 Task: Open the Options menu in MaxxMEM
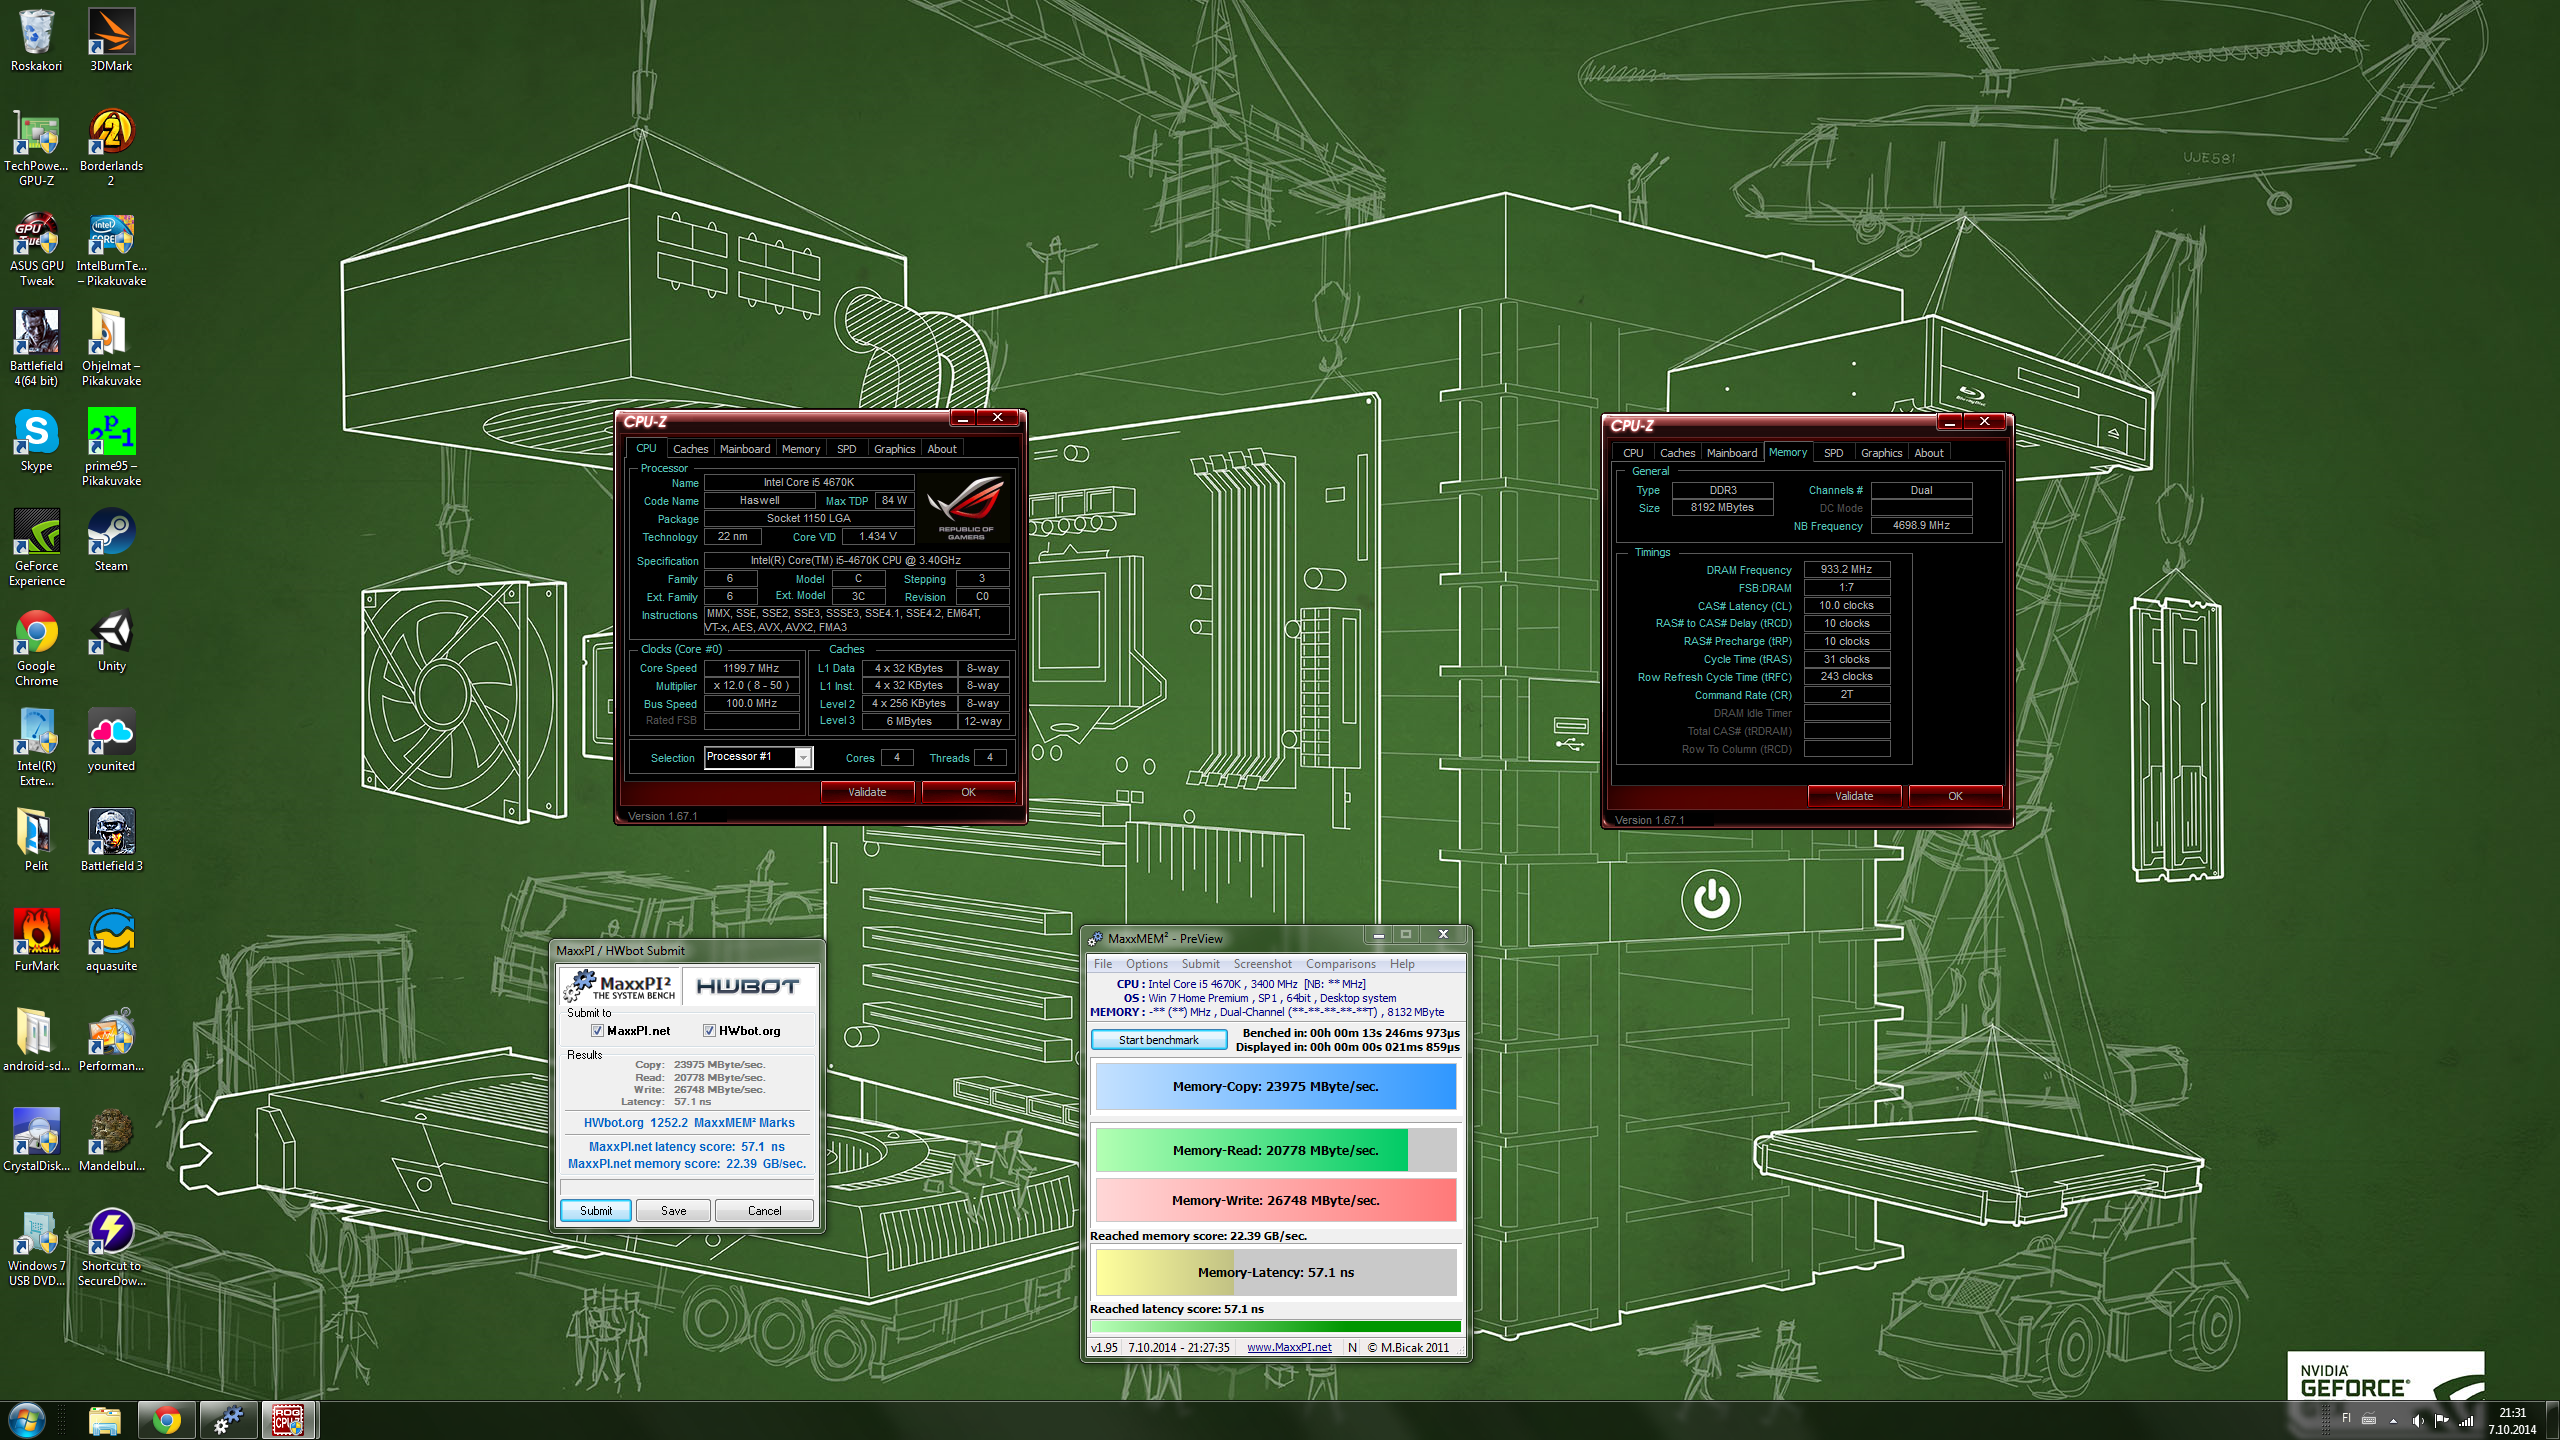tap(1146, 964)
